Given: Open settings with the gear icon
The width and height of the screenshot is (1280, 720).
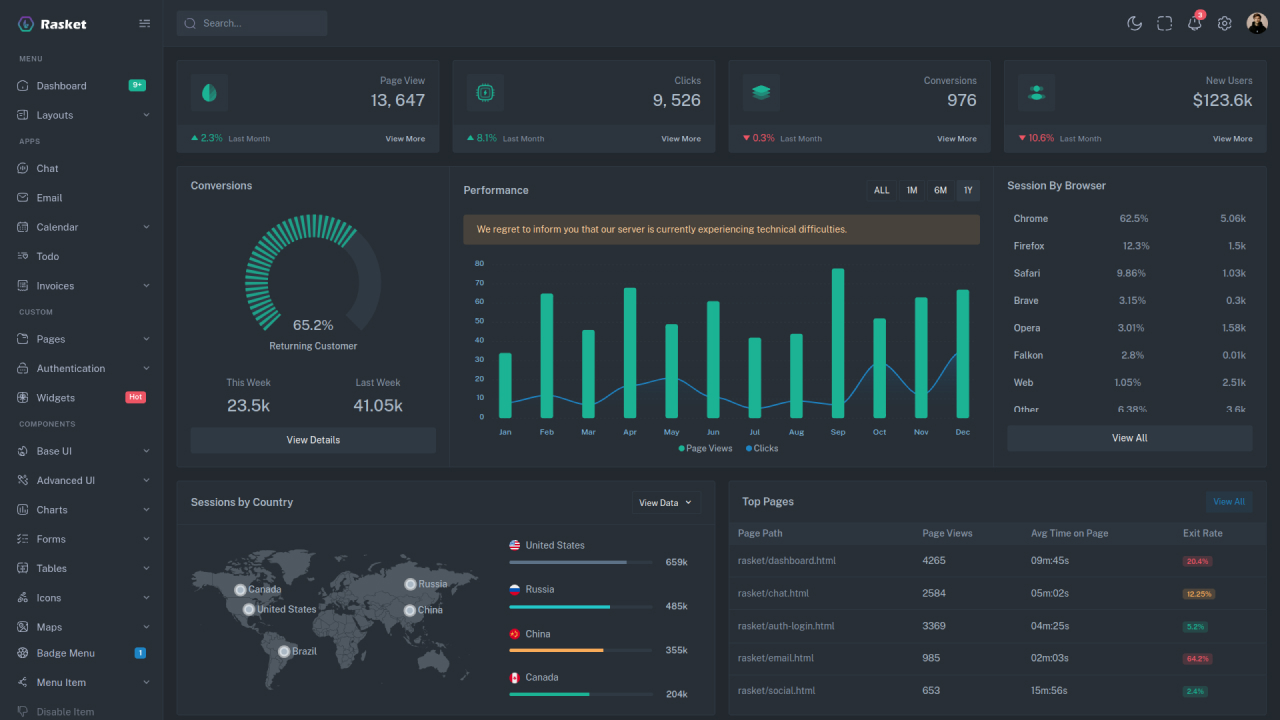Looking at the screenshot, I should tap(1224, 22).
